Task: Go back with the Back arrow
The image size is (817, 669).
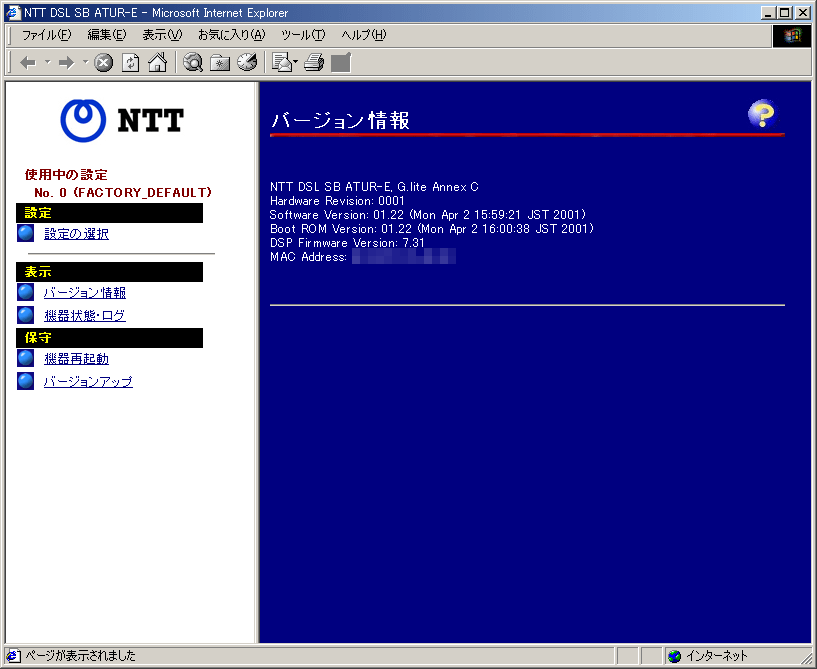Action: pos(28,63)
